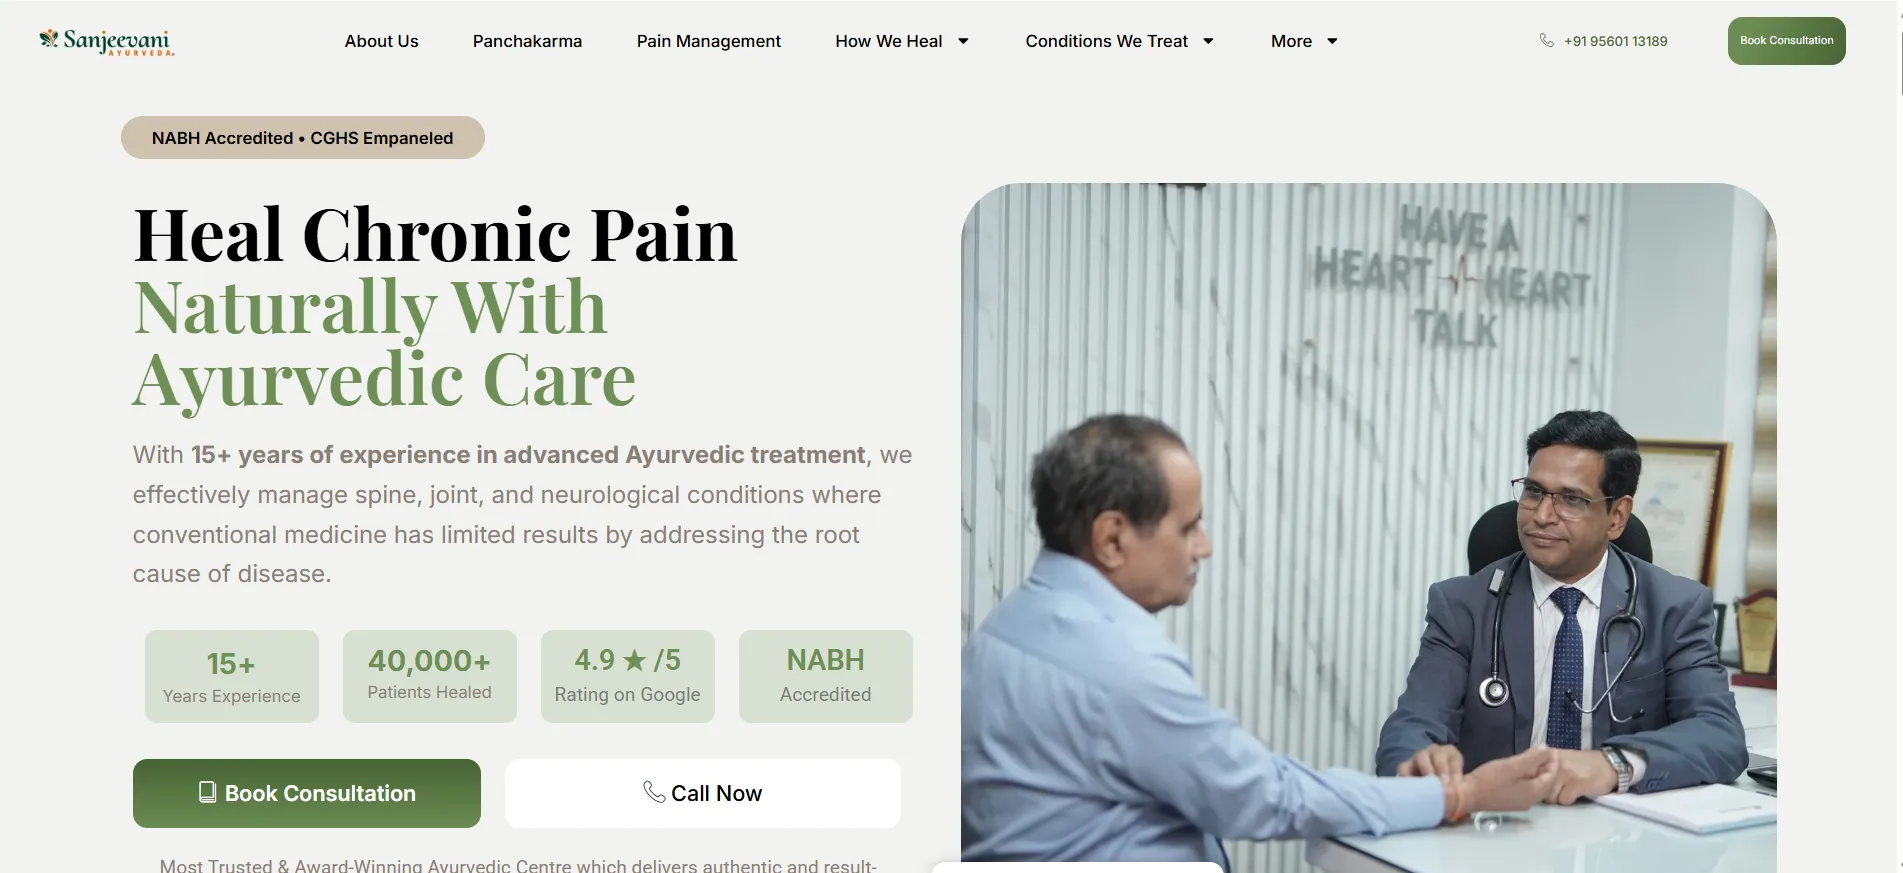Expand the How We Heal dropdown arrow
Image resolution: width=1903 pixels, height=873 pixels.
point(963,41)
